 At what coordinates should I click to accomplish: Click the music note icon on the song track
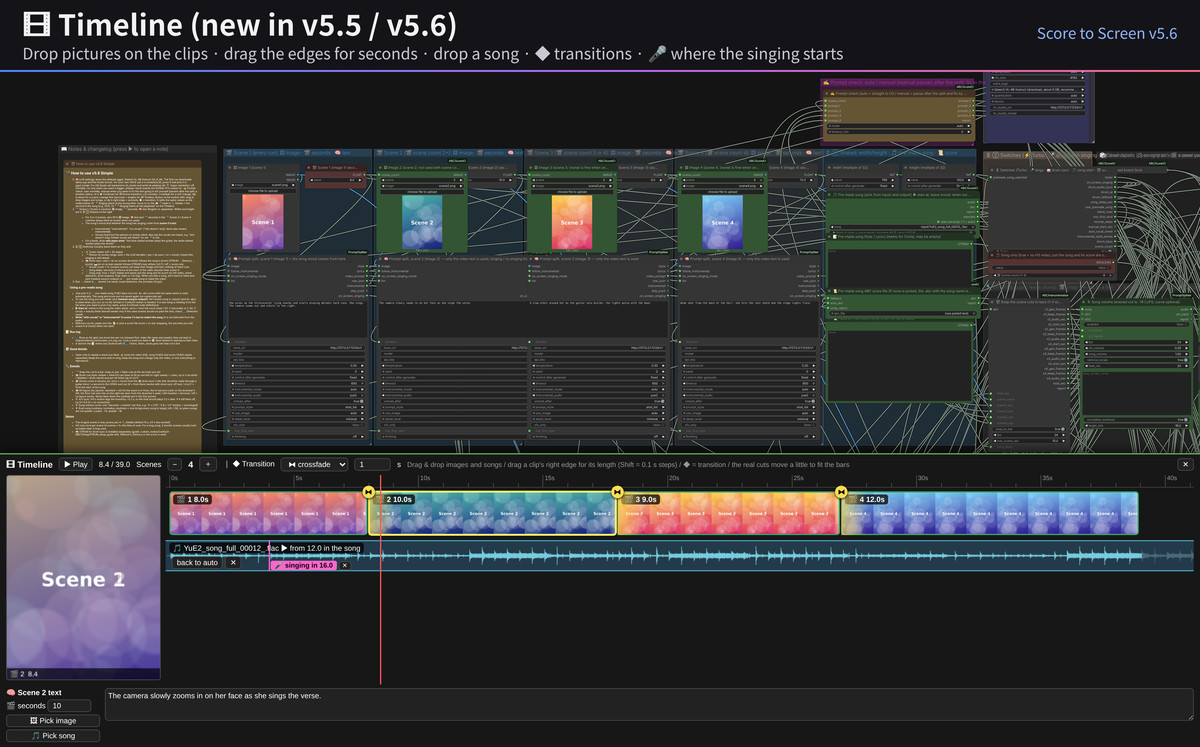tap(177, 548)
